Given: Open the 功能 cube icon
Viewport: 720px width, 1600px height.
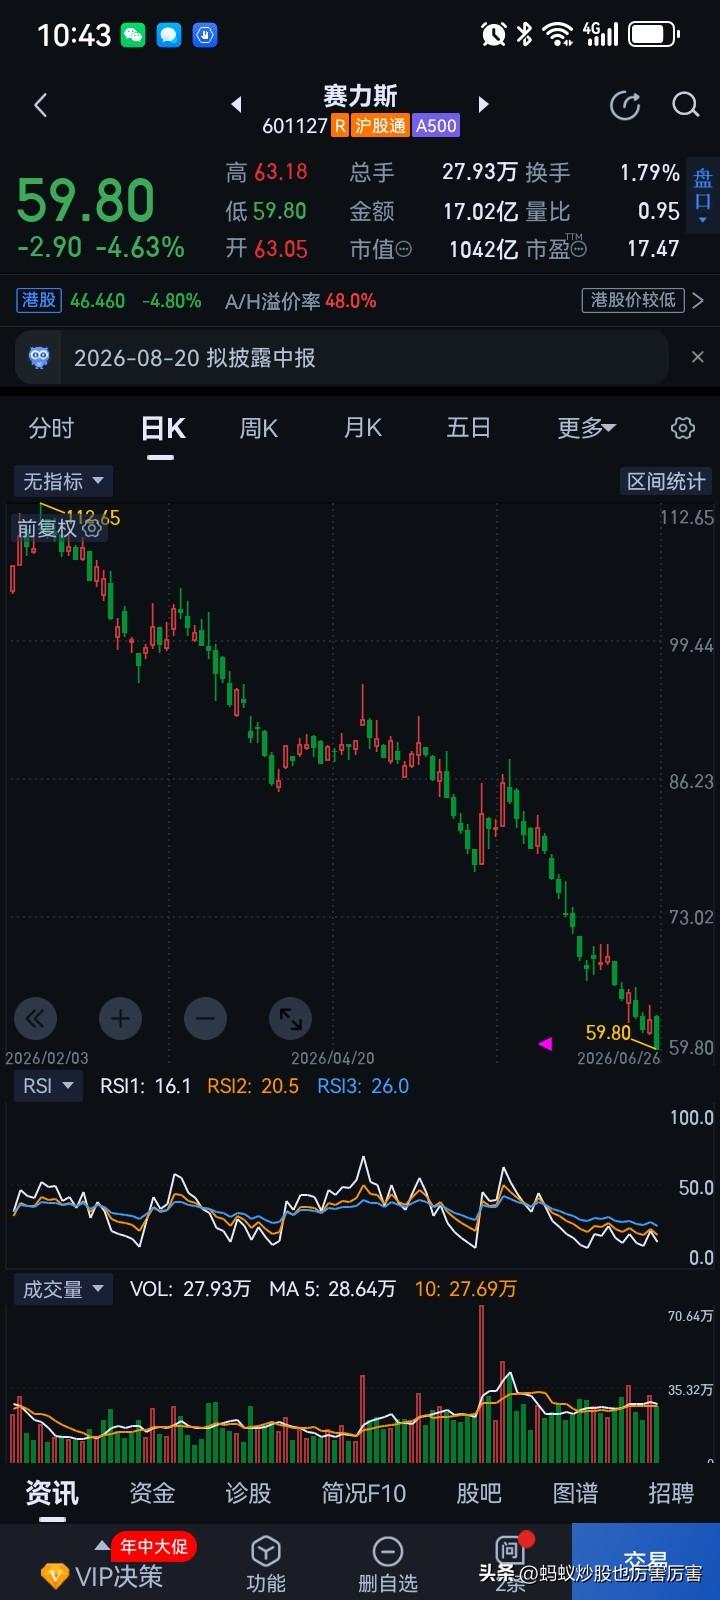Looking at the screenshot, I should (x=266, y=1562).
